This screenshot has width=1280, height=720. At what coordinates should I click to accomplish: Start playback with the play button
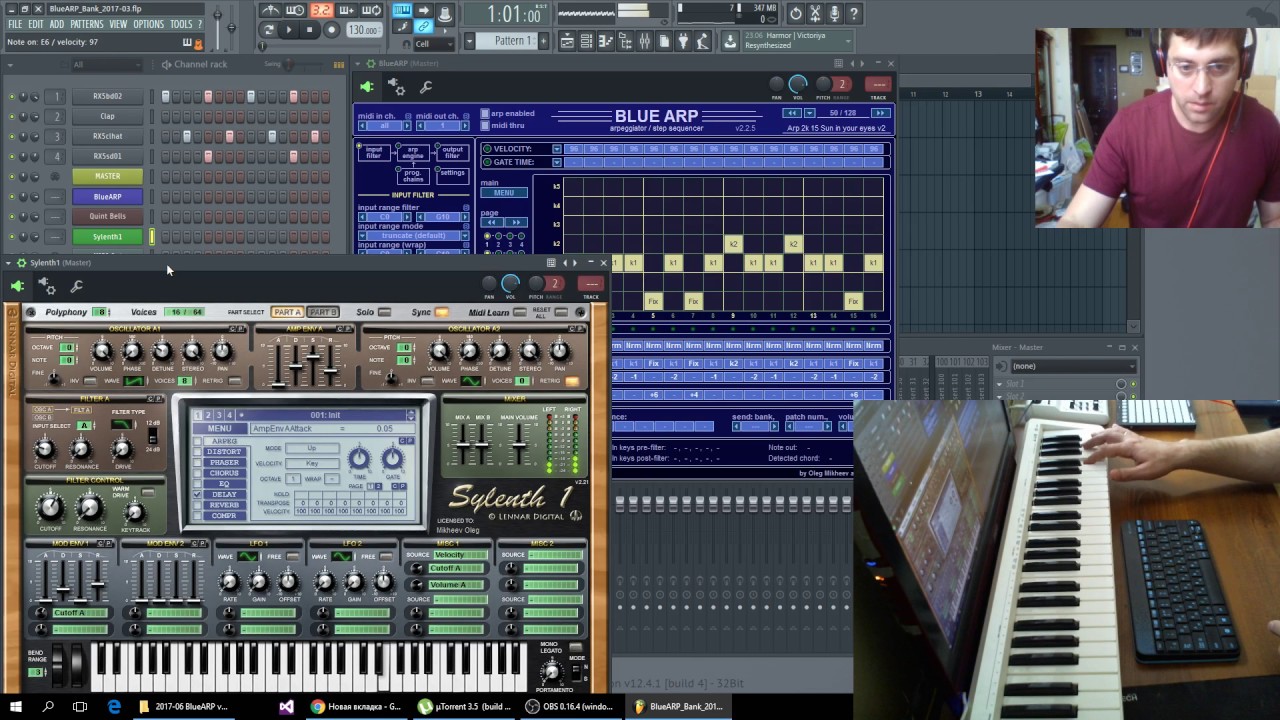pyautogui.click(x=289, y=30)
